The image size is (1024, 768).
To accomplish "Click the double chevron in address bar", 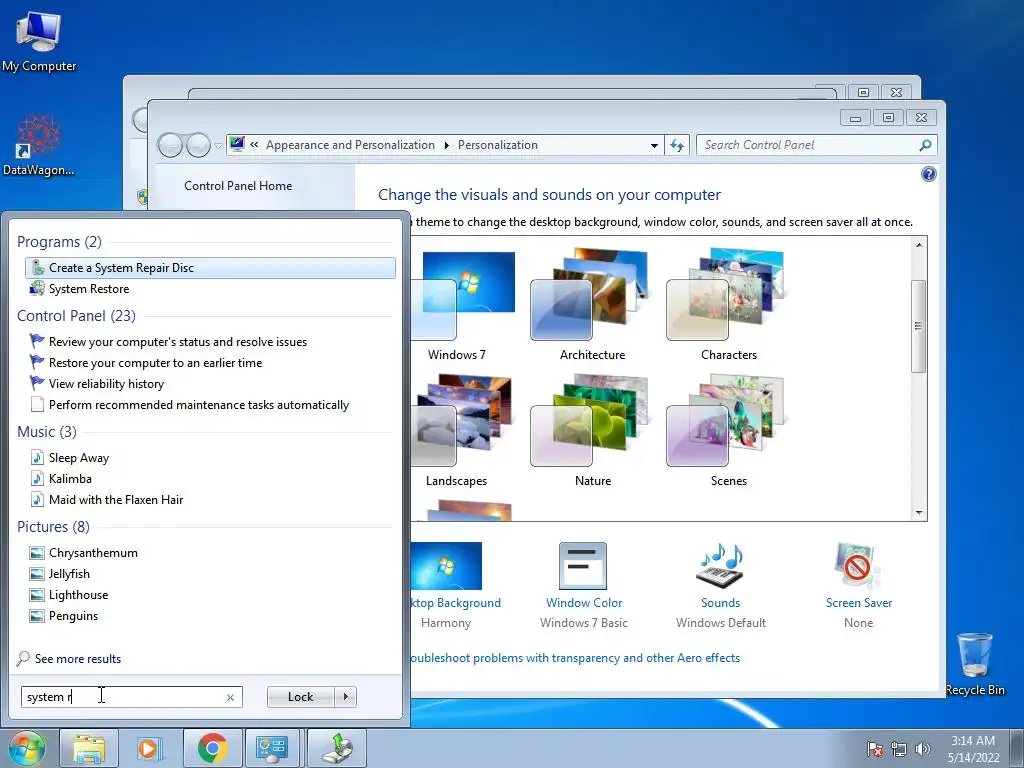I will tap(254, 145).
